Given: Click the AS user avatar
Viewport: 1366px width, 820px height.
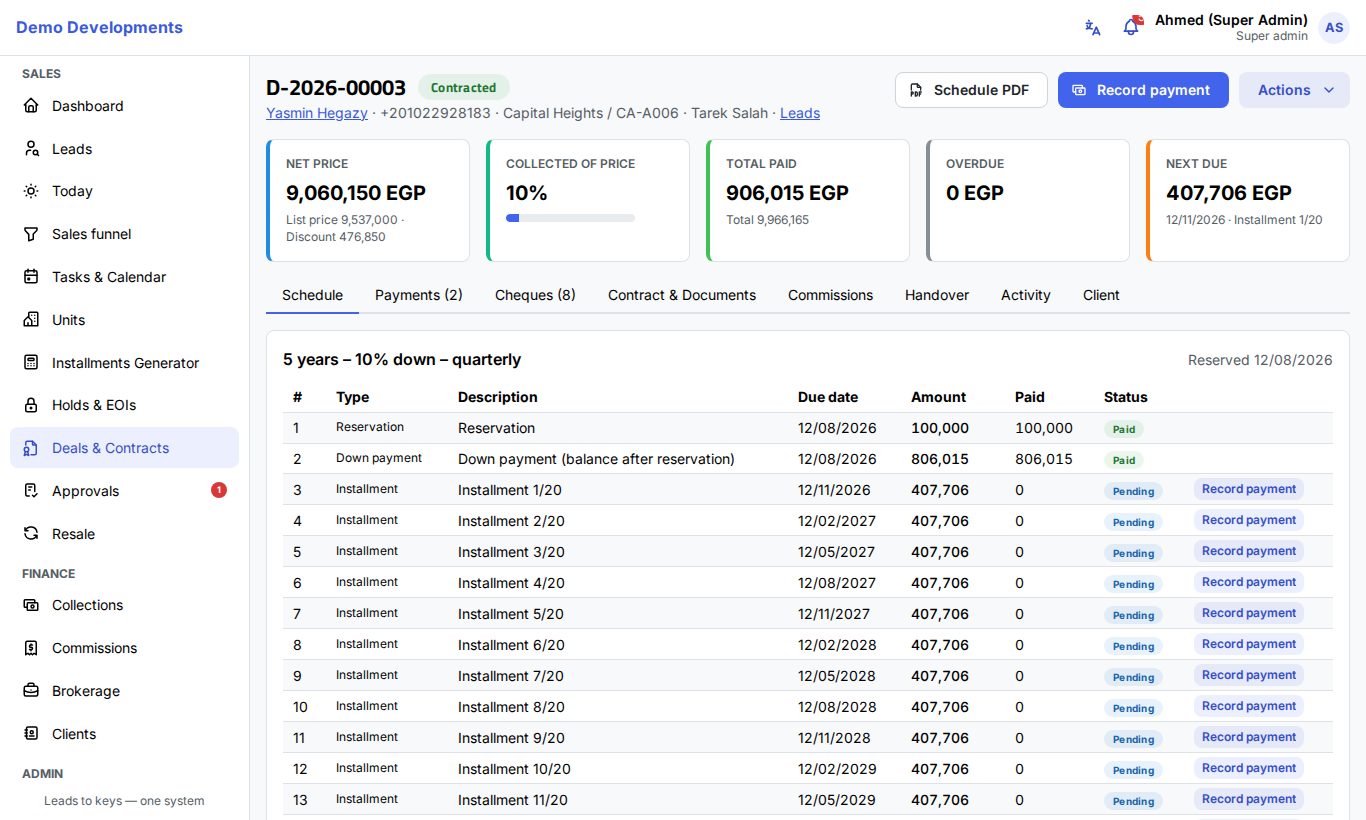Looking at the screenshot, I should (x=1334, y=28).
